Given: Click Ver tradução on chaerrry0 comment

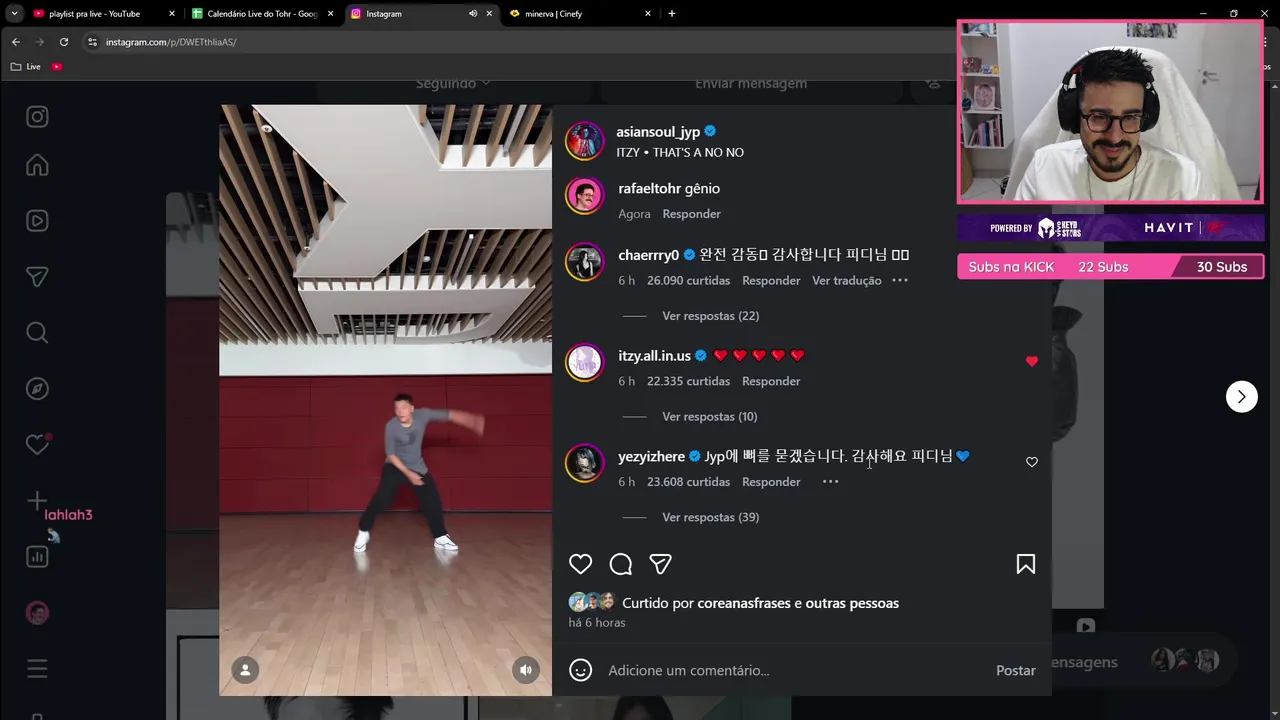Looking at the screenshot, I should [x=847, y=281].
